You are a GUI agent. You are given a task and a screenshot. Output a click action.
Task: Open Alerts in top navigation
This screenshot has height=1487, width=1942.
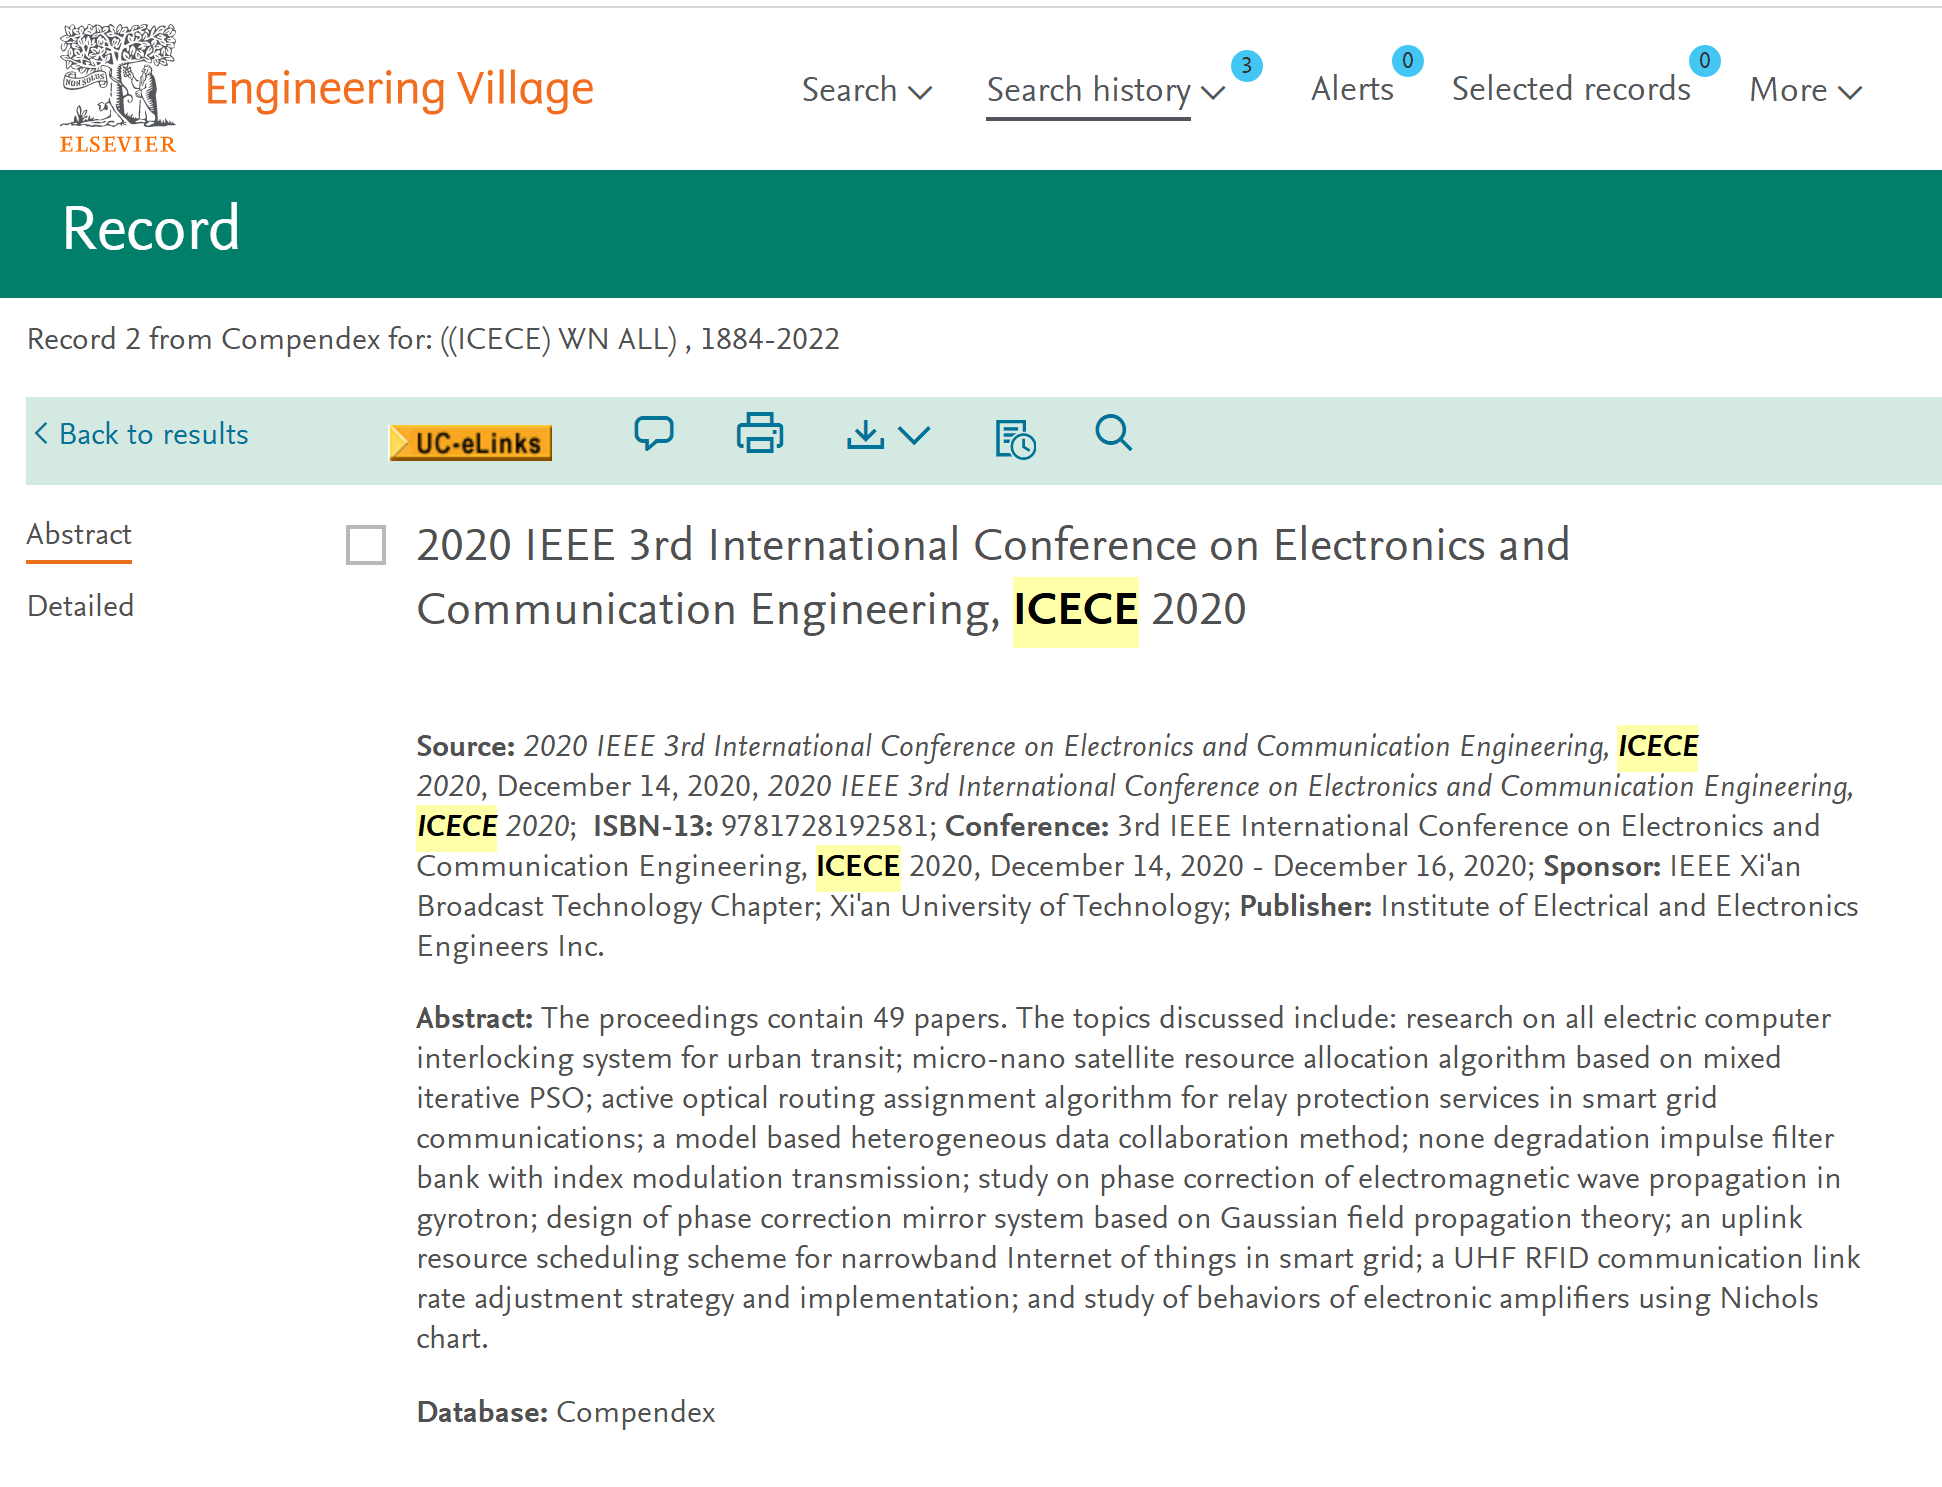point(1352,89)
